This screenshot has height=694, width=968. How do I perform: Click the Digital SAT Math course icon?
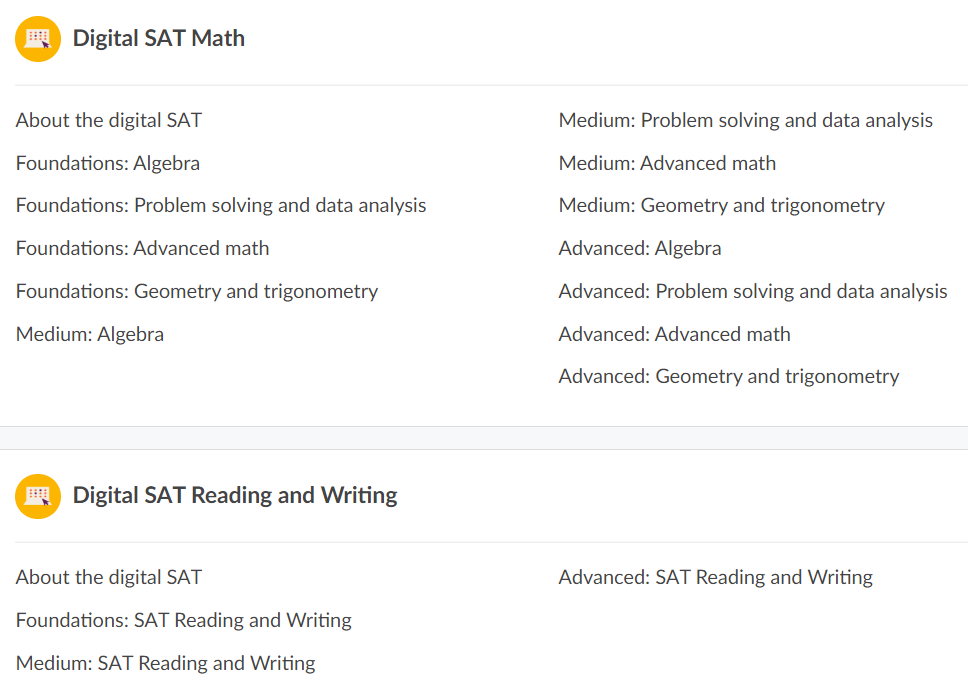[38, 39]
